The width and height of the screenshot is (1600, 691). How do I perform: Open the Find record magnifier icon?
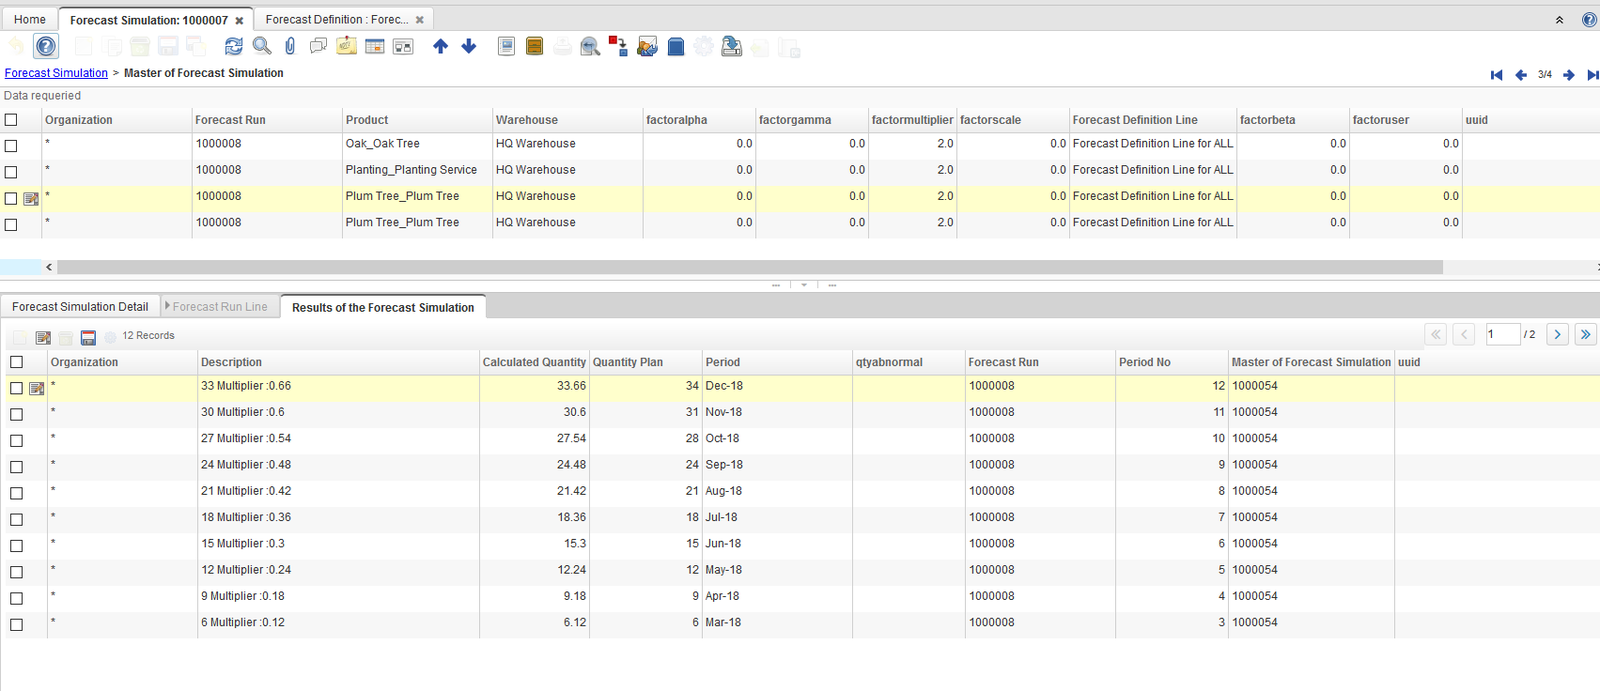[x=262, y=46]
